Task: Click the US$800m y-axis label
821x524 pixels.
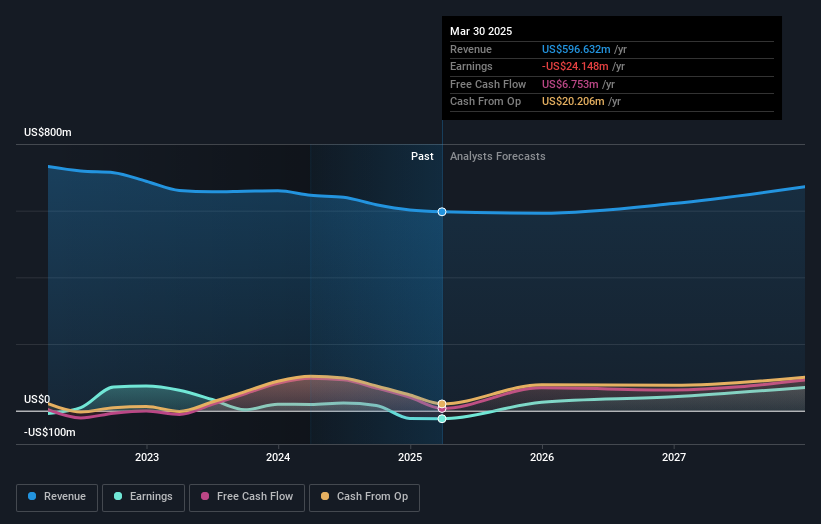Action: pos(48,132)
